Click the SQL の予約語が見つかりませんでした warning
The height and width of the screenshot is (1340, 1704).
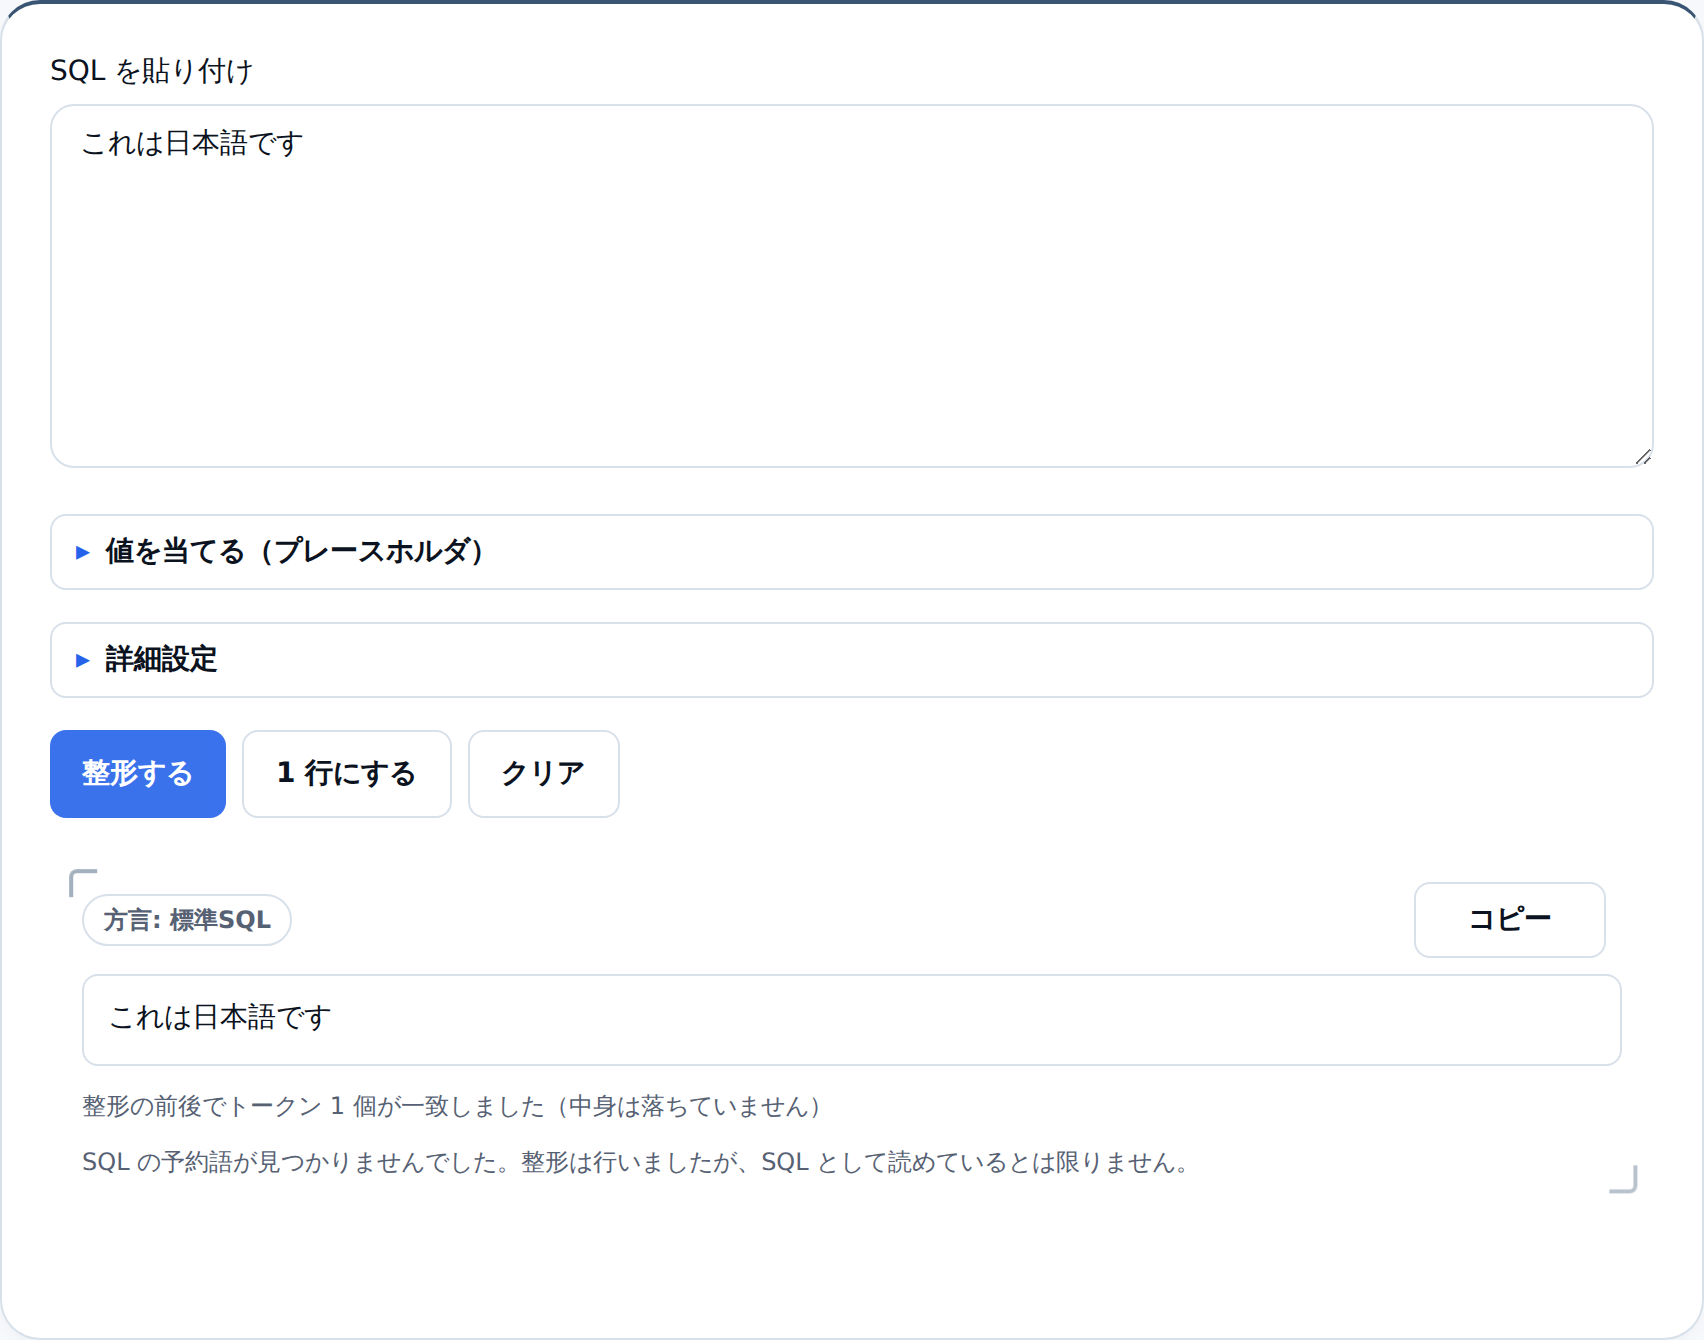coord(636,1162)
